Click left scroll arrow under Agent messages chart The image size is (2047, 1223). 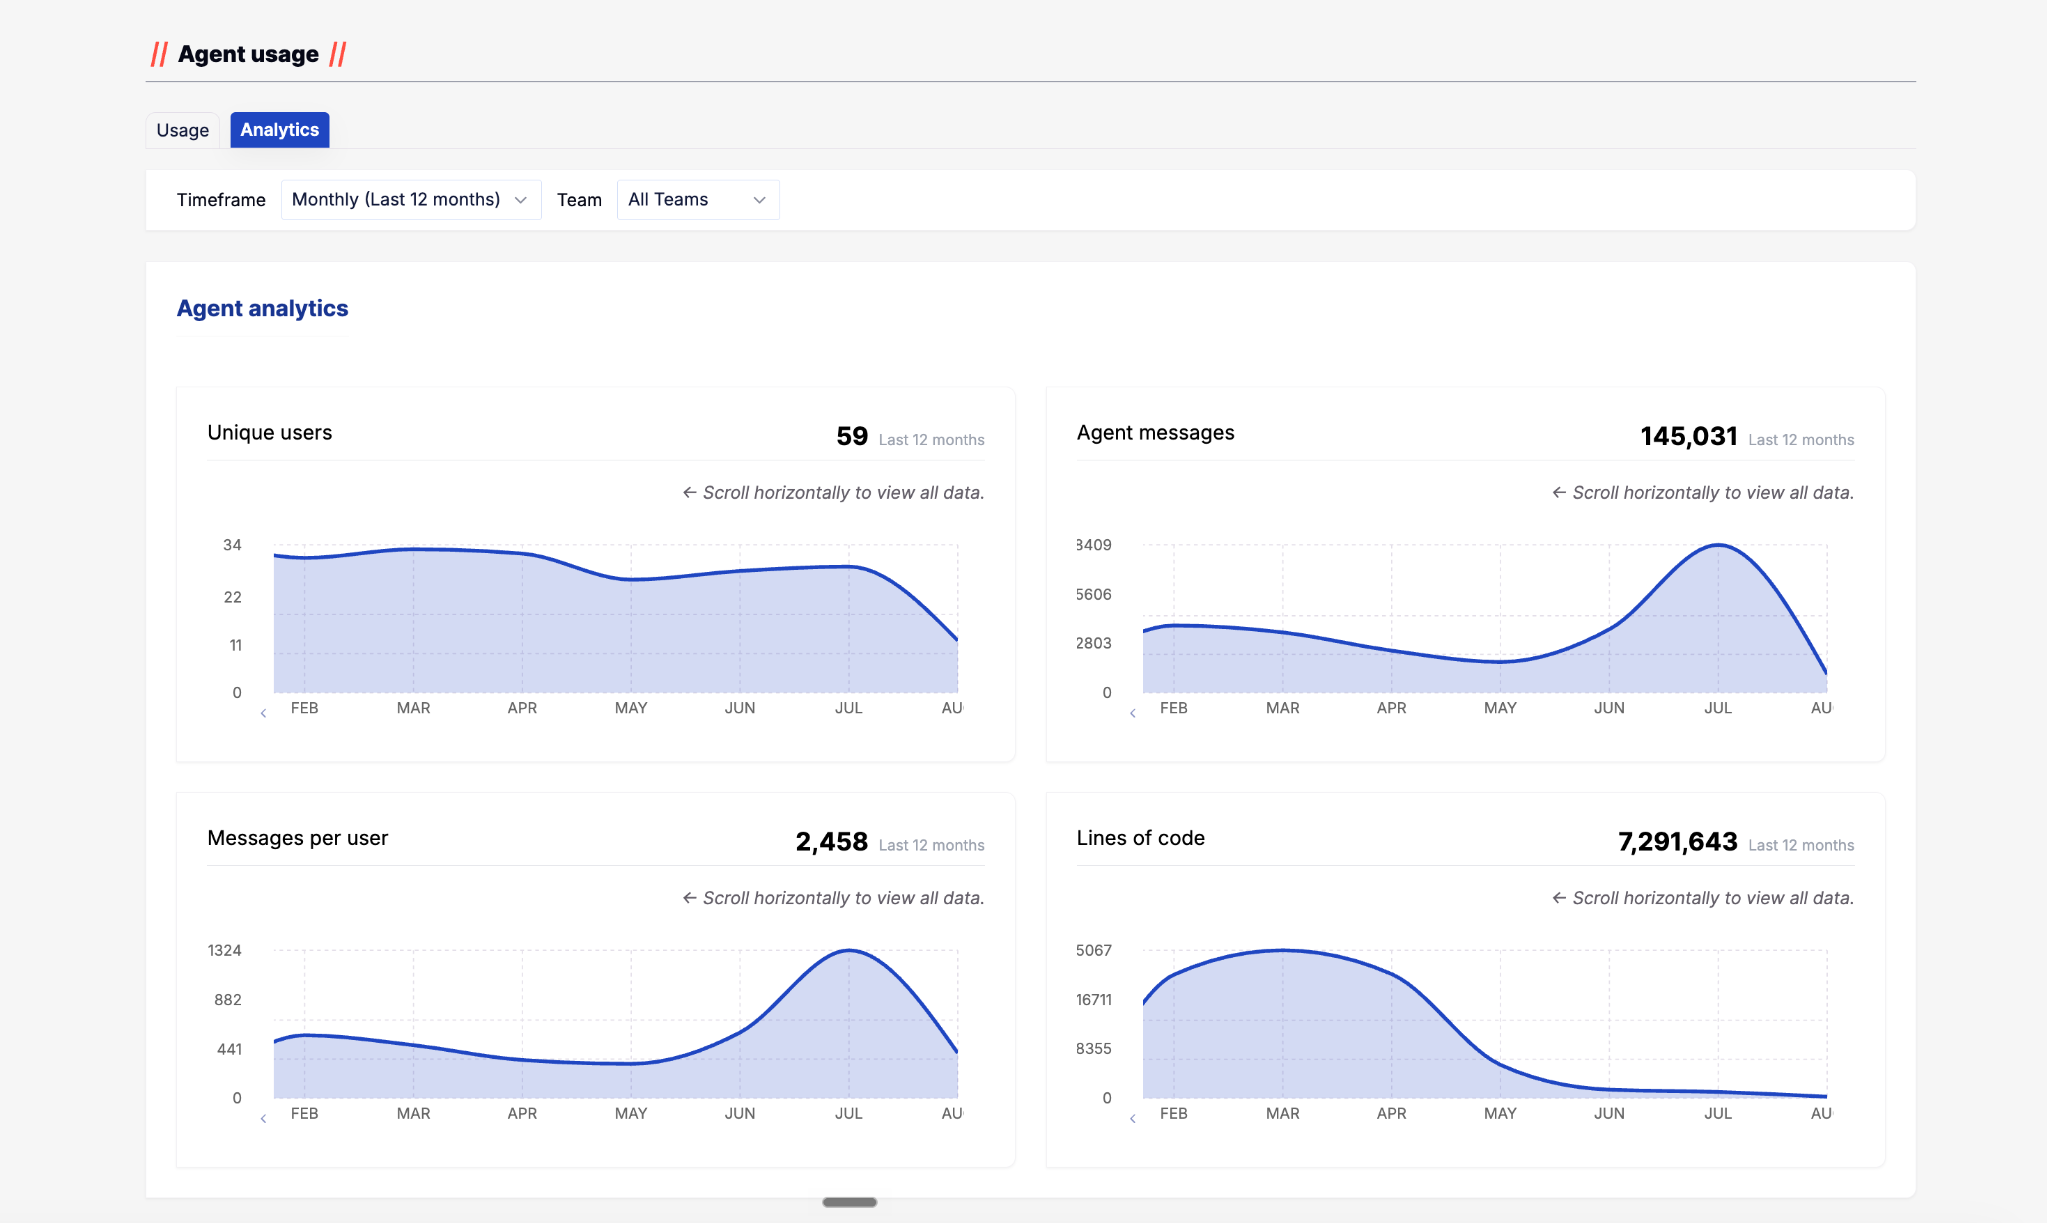tap(1132, 713)
